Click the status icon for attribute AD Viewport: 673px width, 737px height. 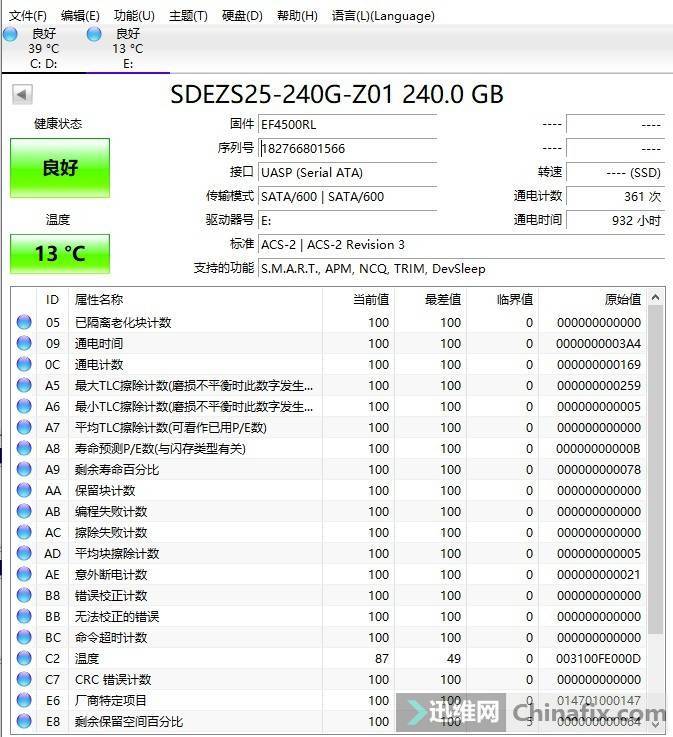(24, 553)
